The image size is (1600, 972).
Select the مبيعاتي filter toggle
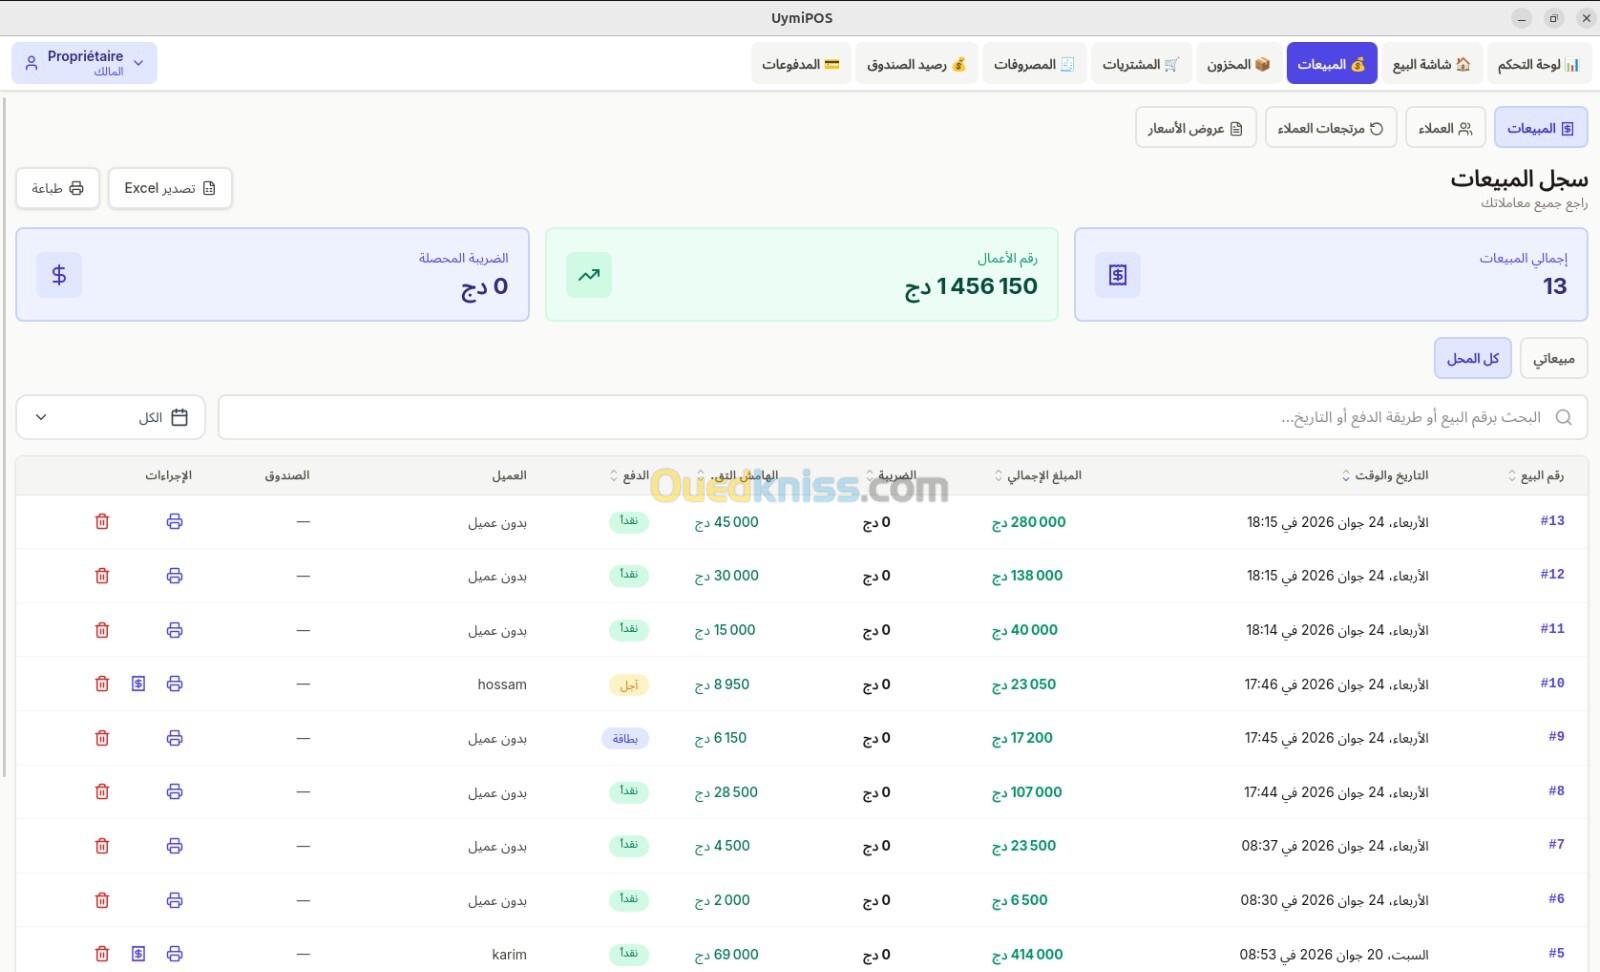coord(1553,358)
